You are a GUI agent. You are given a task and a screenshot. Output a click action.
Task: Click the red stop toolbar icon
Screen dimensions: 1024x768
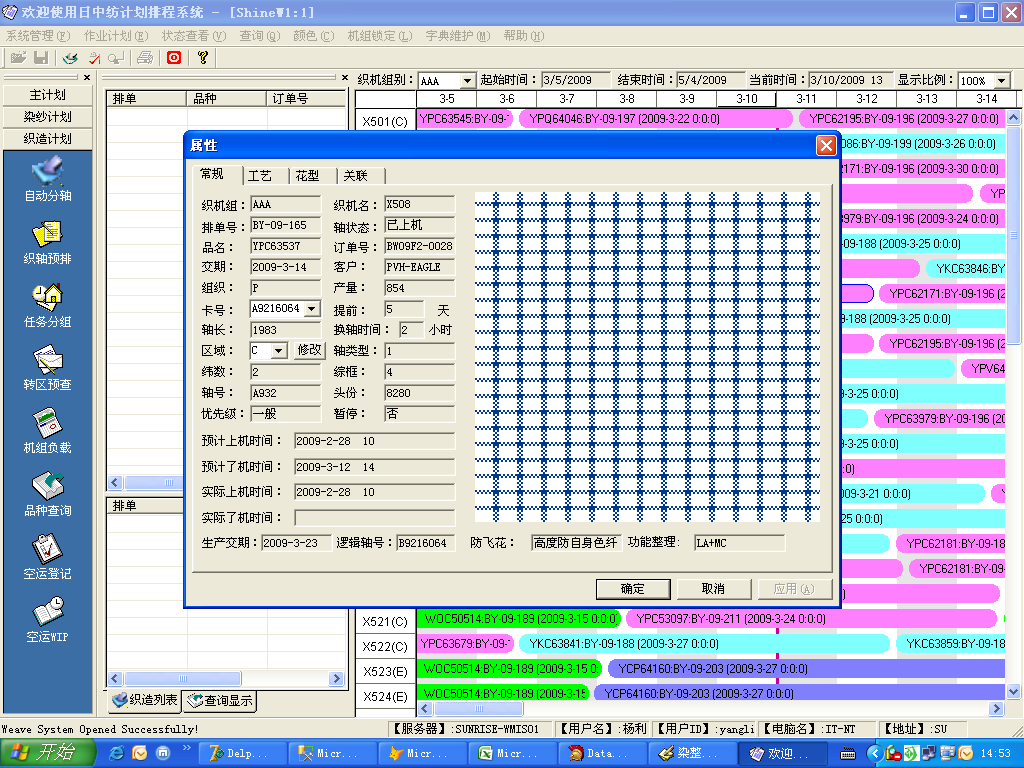(173, 58)
